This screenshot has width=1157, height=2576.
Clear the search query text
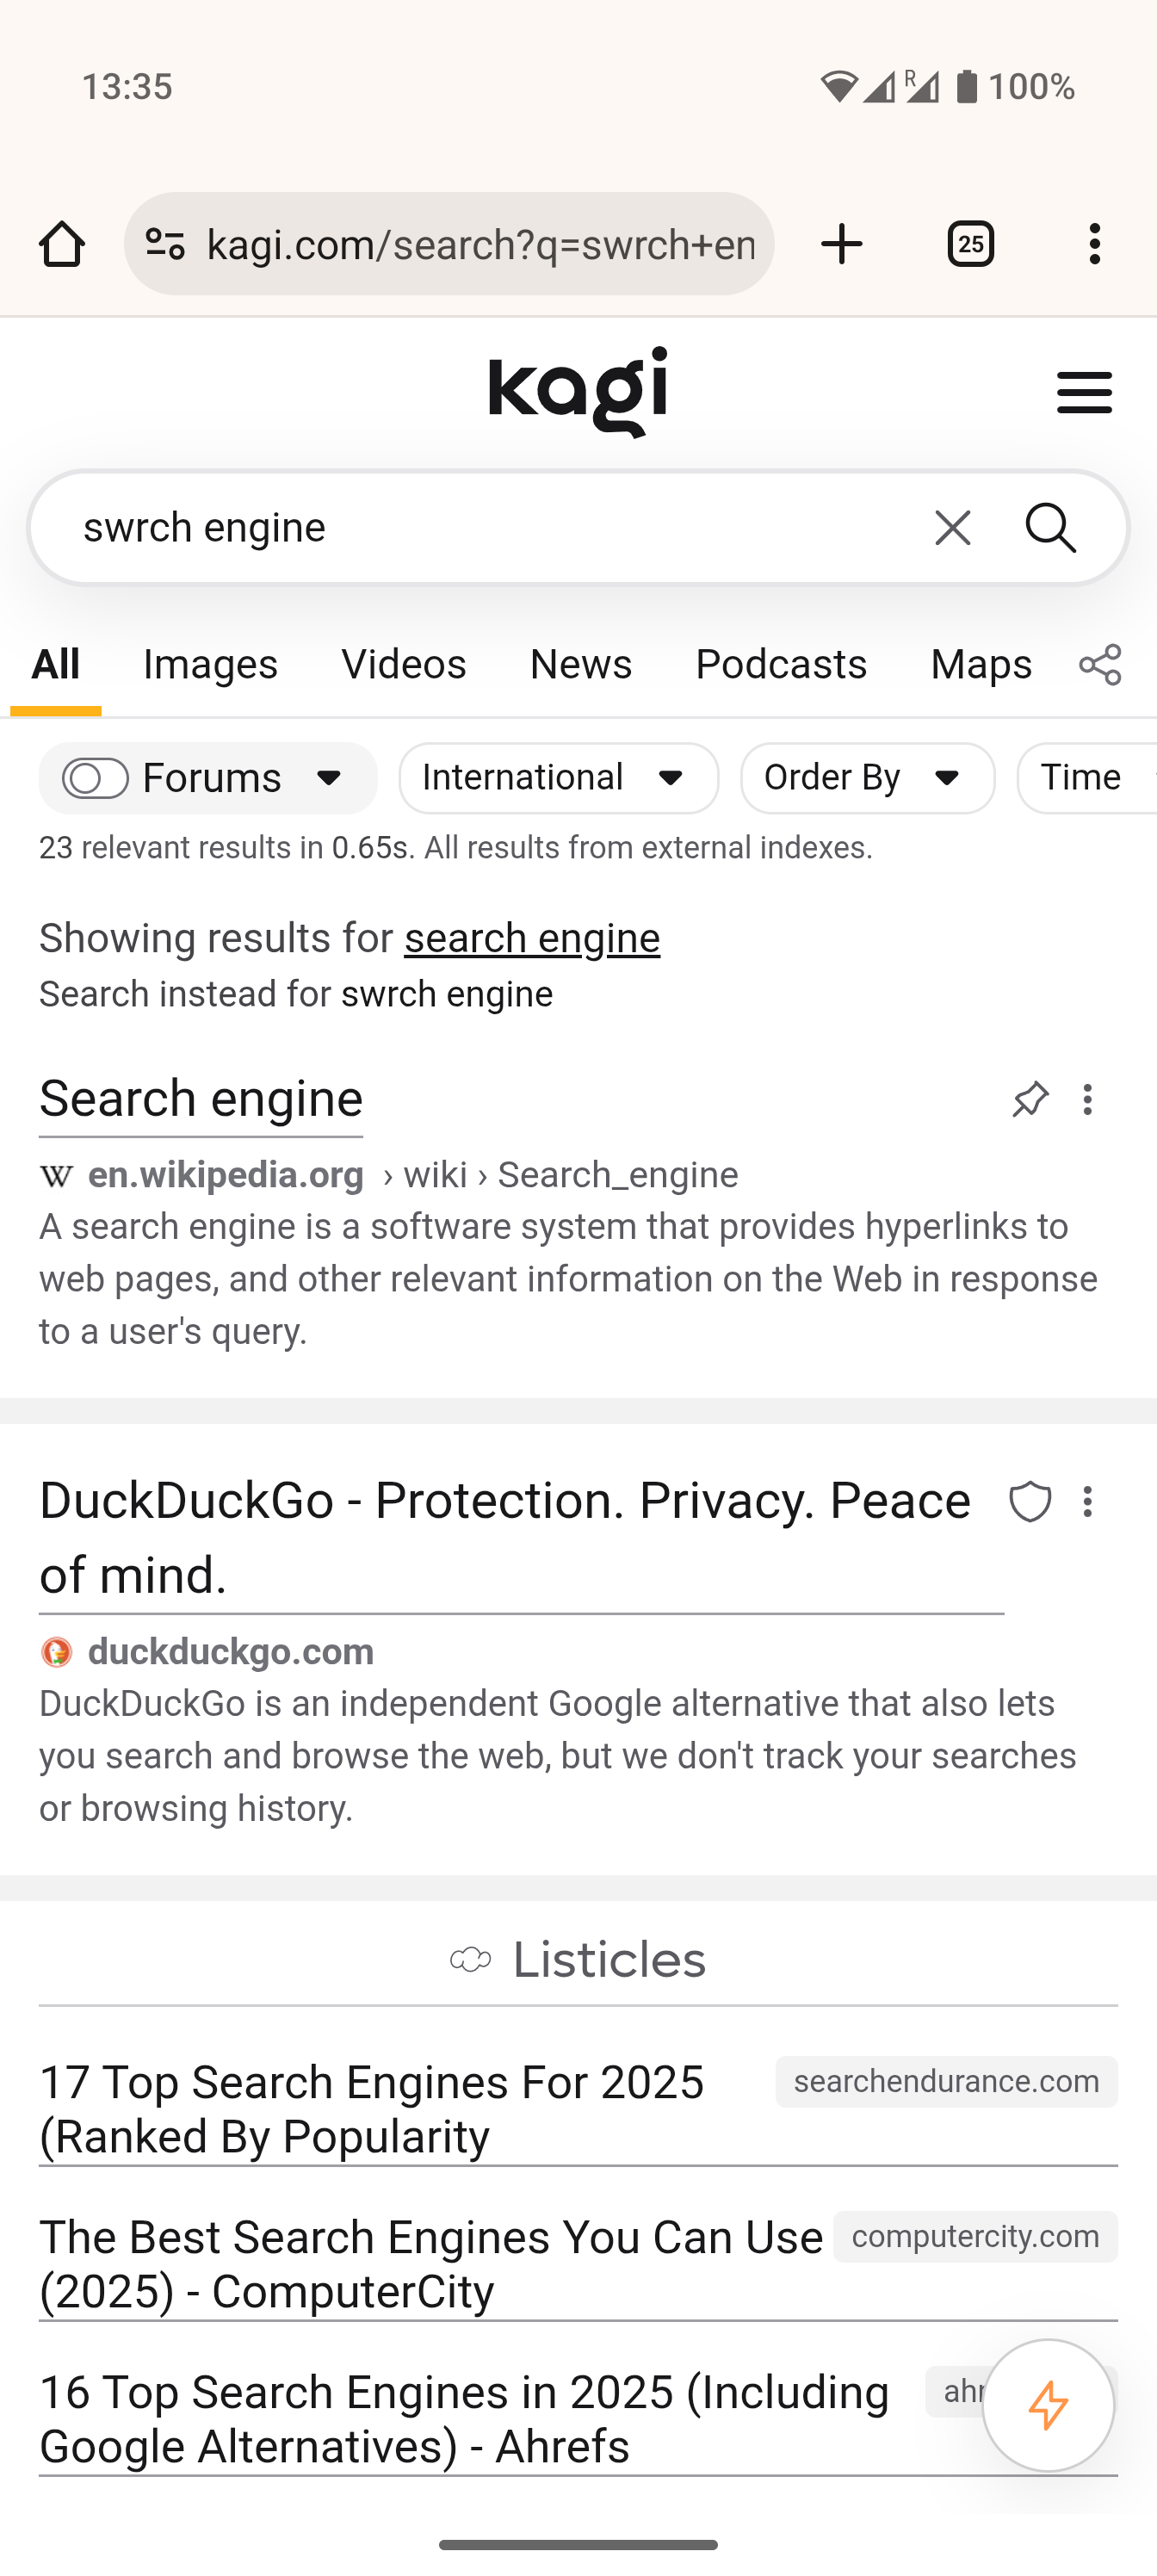coord(952,528)
